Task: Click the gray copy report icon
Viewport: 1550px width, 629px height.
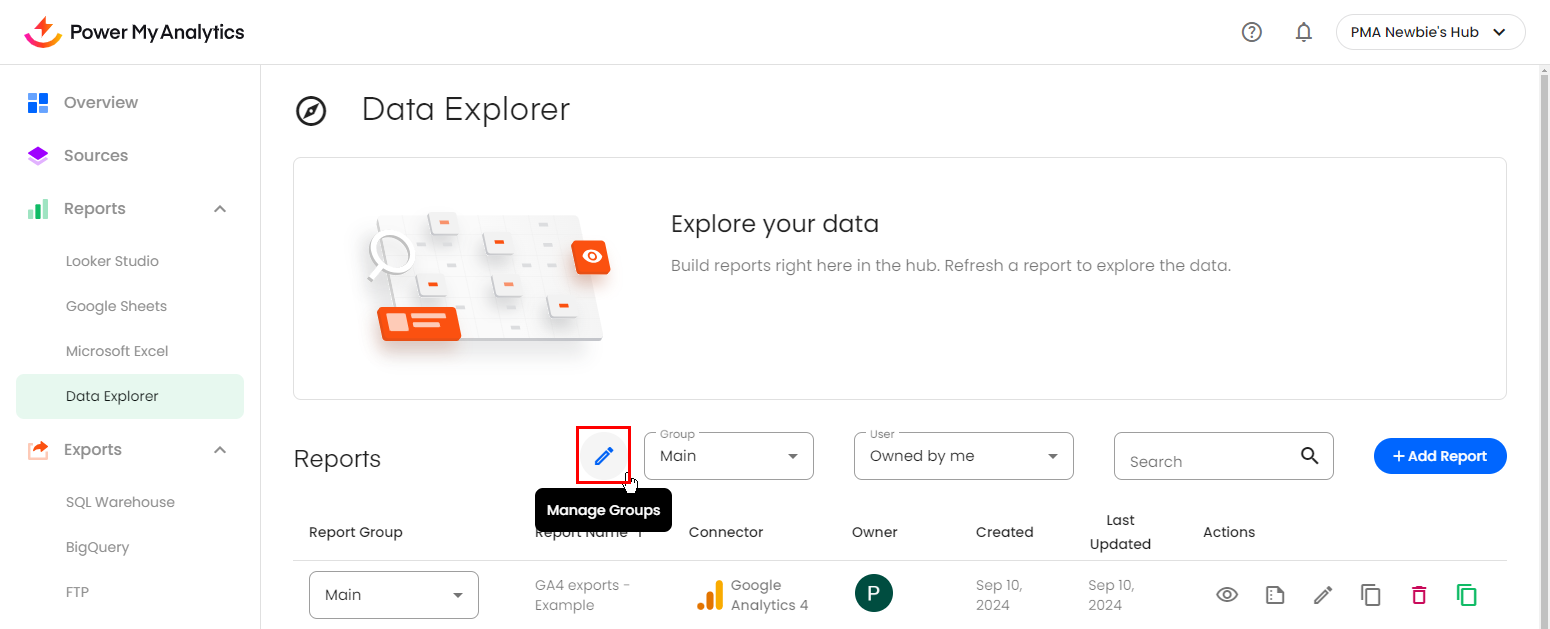Action: pos(1370,595)
